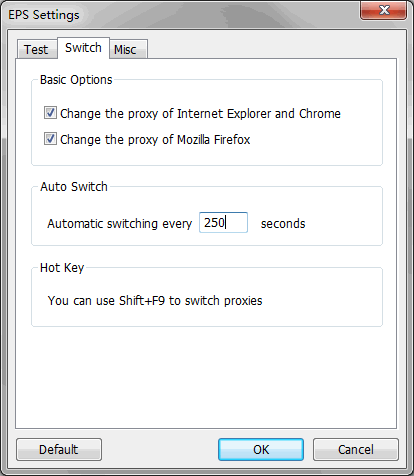Viewport: 414px width, 476px height.
Task: Untick the Internet Explorer and Chrome proxy checkbox
Action: pos(50,113)
